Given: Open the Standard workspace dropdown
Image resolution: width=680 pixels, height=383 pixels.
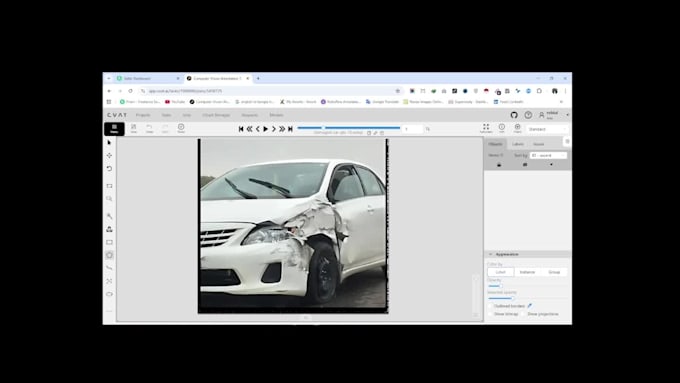Looking at the screenshot, I should point(547,129).
